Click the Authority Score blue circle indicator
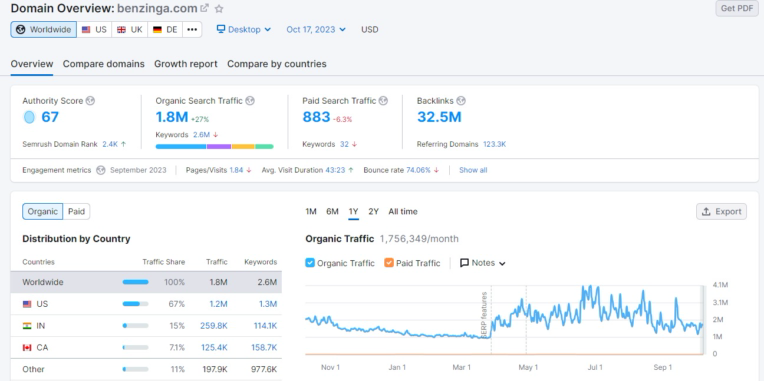764x381 pixels. point(29,117)
